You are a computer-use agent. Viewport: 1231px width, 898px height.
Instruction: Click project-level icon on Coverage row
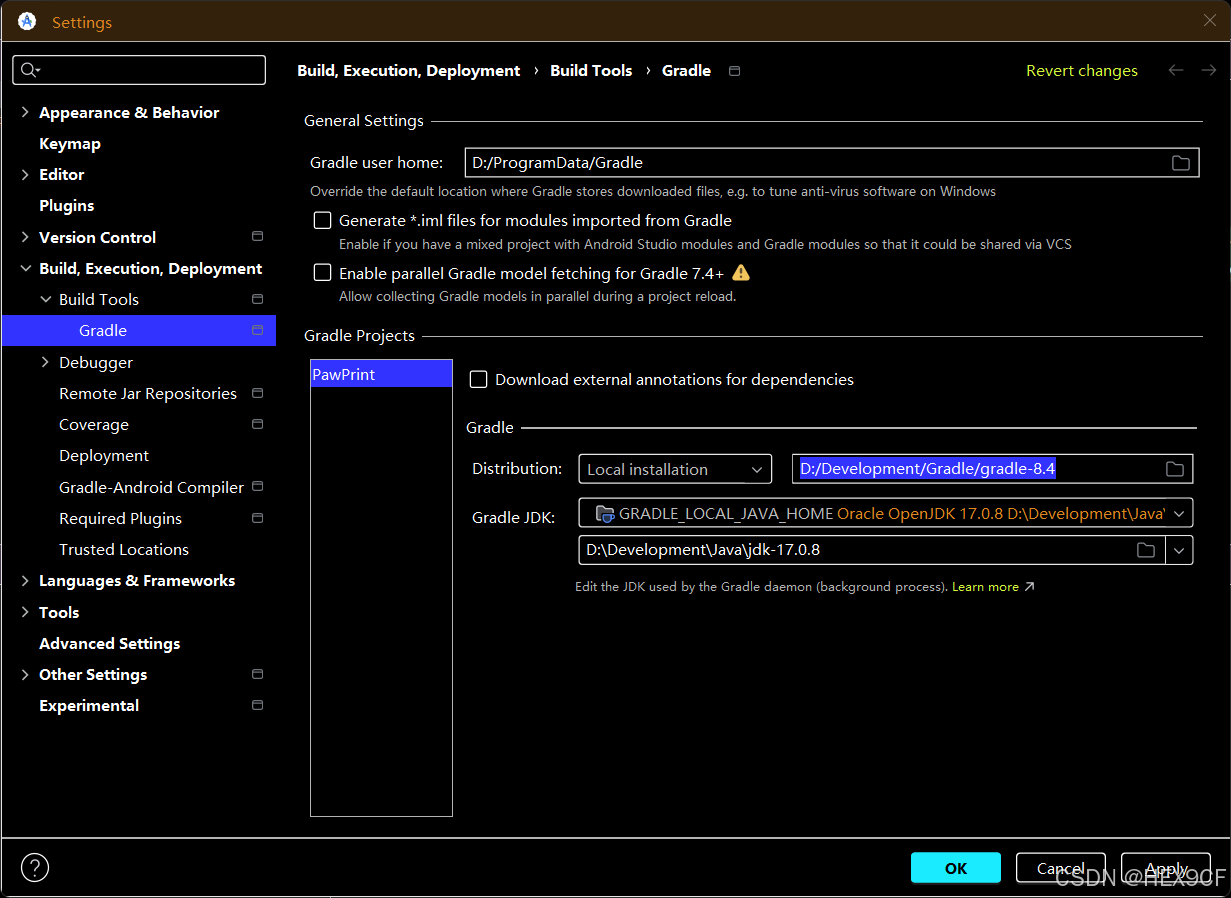pyautogui.click(x=257, y=424)
